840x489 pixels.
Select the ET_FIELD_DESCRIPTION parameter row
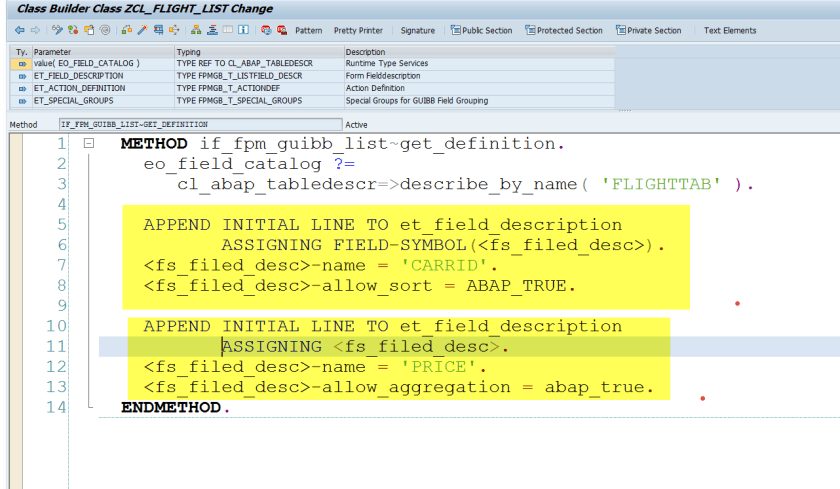pyautogui.click(x=78, y=76)
